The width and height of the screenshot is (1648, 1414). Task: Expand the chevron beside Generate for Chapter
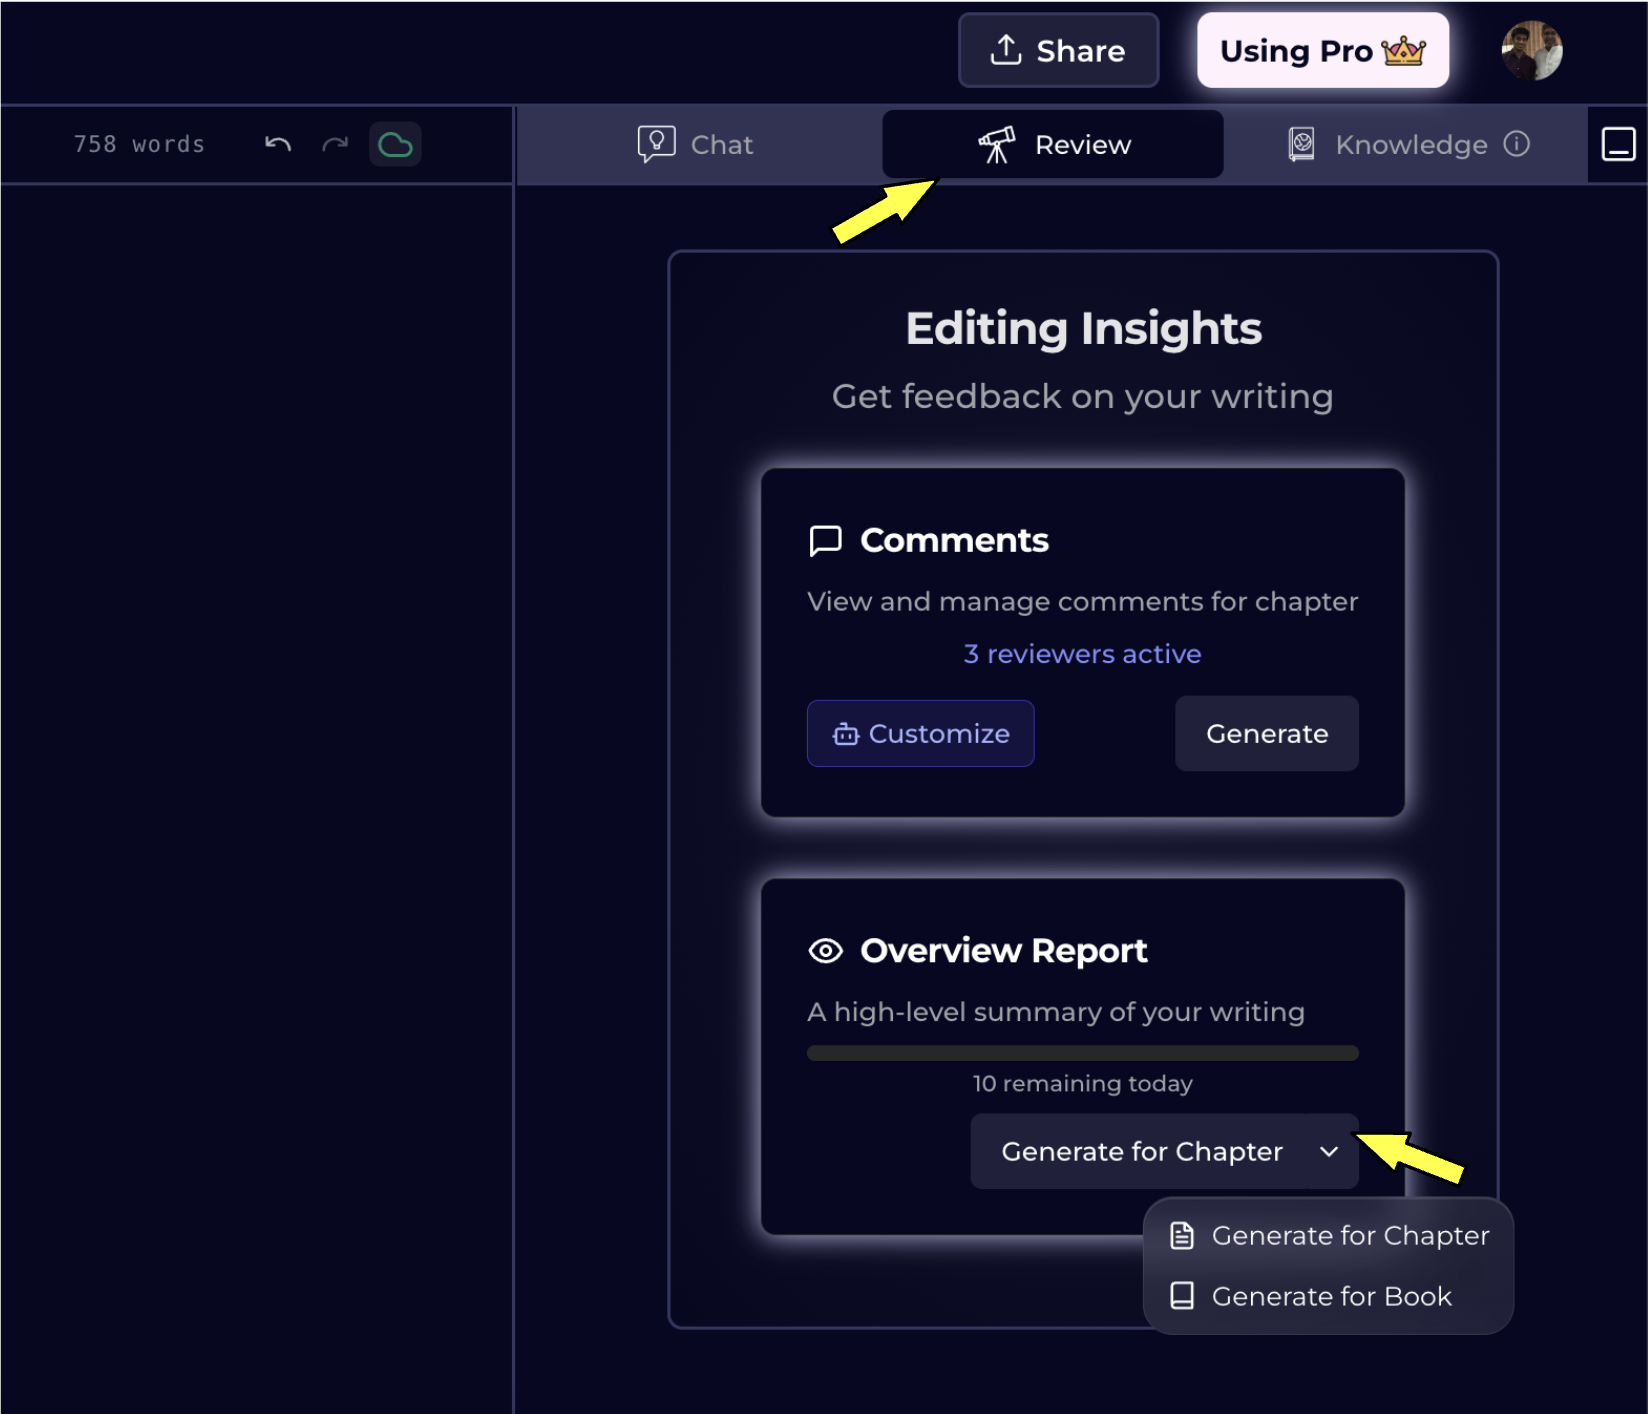1328,1151
